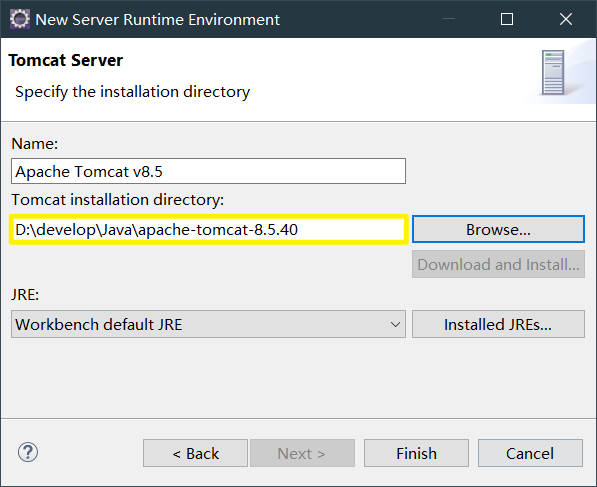Click the 'Tomcat installation directory:' label
The image size is (597, 487).
[x=118, y=200]
